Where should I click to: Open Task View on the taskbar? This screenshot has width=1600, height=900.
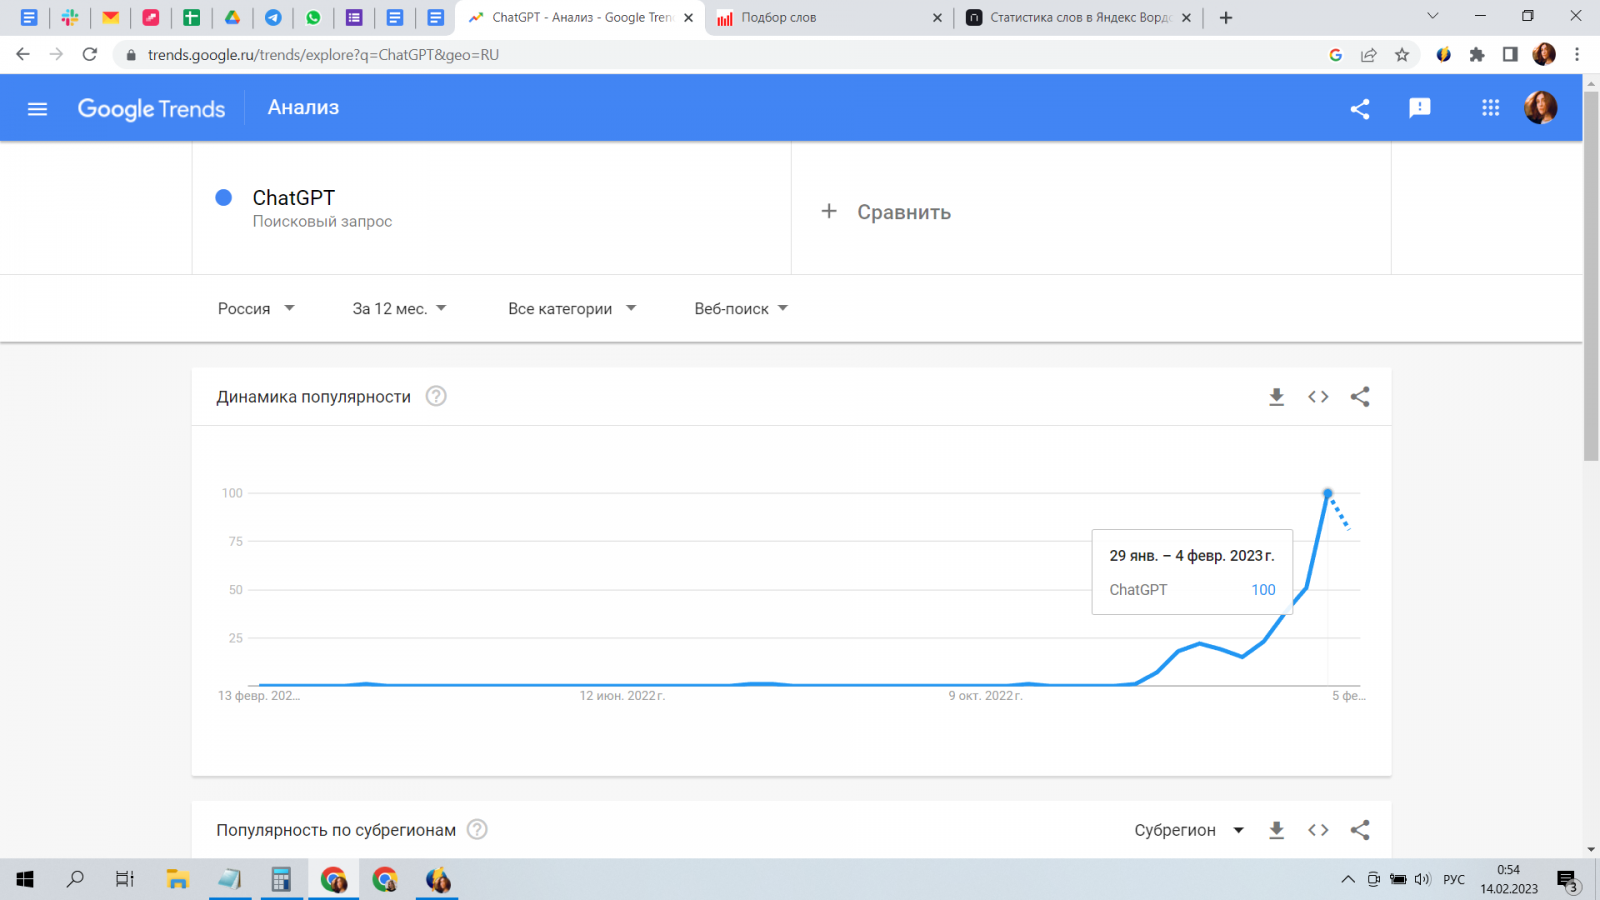click(125, 880)
